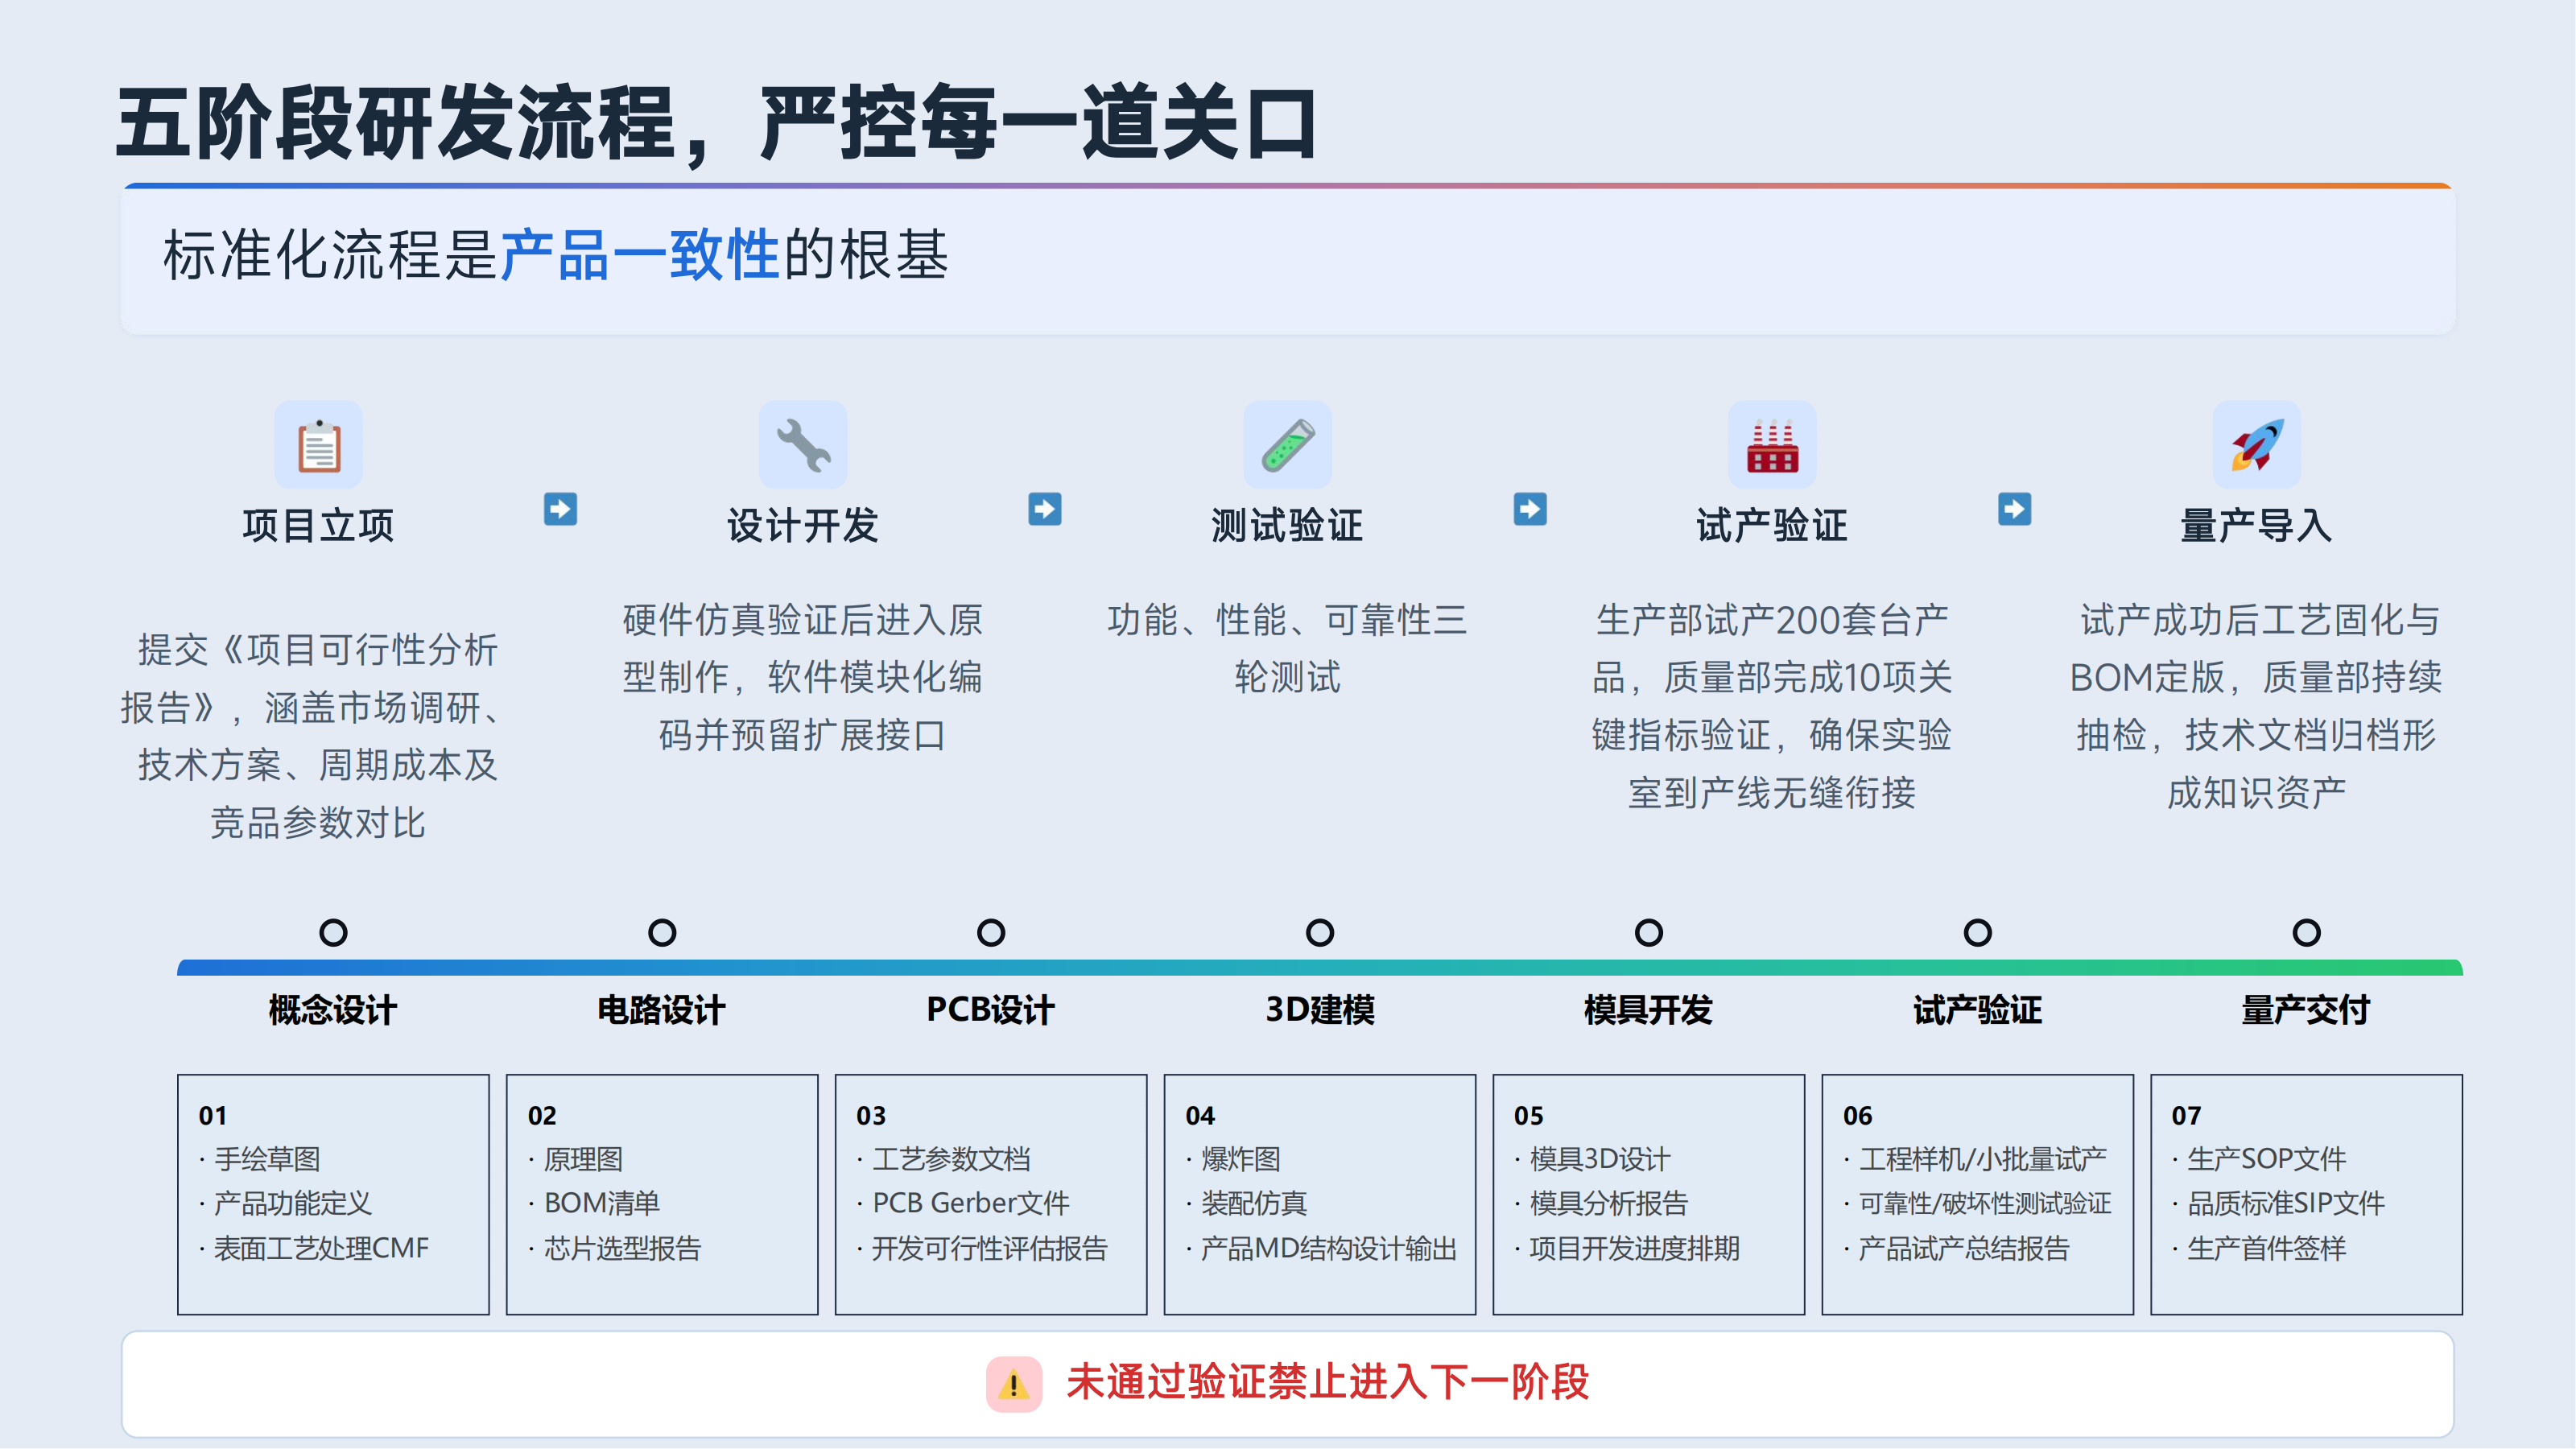Click the arrow between 设计开发 and 测试验证
The height and width of the screenshot is (1449, 2576).
pos(1045,509)
